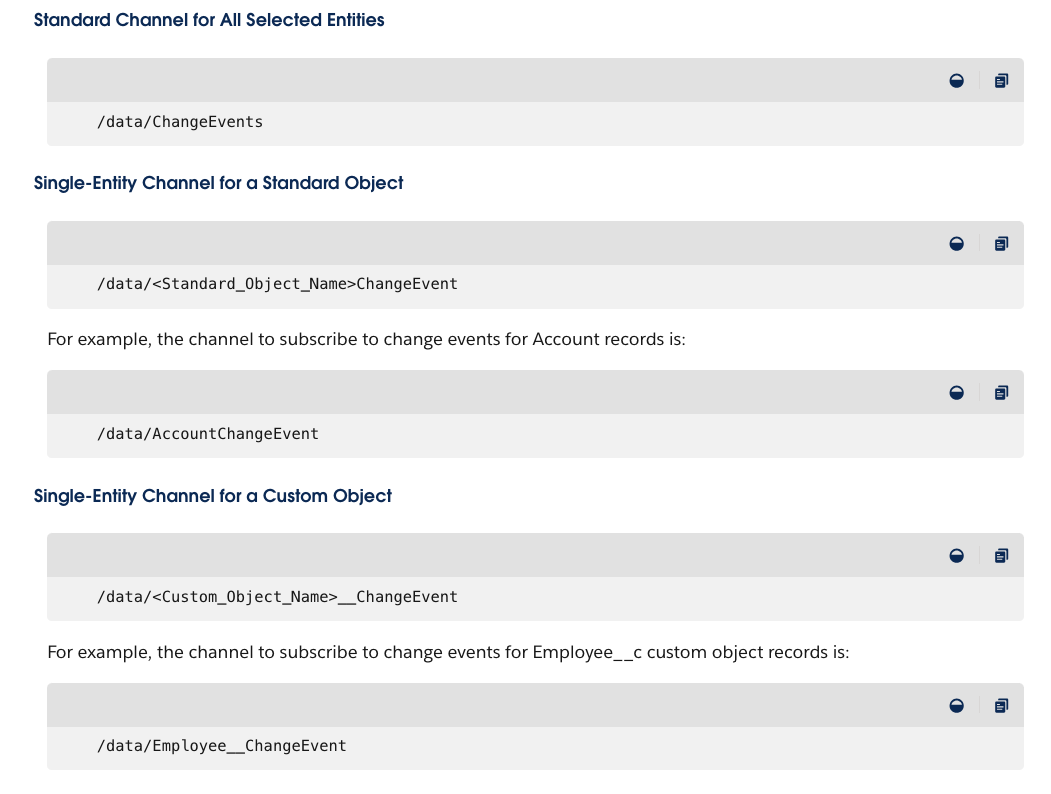Image resolution: width=1051 pixels, height=794 pixels.
Task: Select the /data/ChangeEvents code text
Action: (179, 121)
